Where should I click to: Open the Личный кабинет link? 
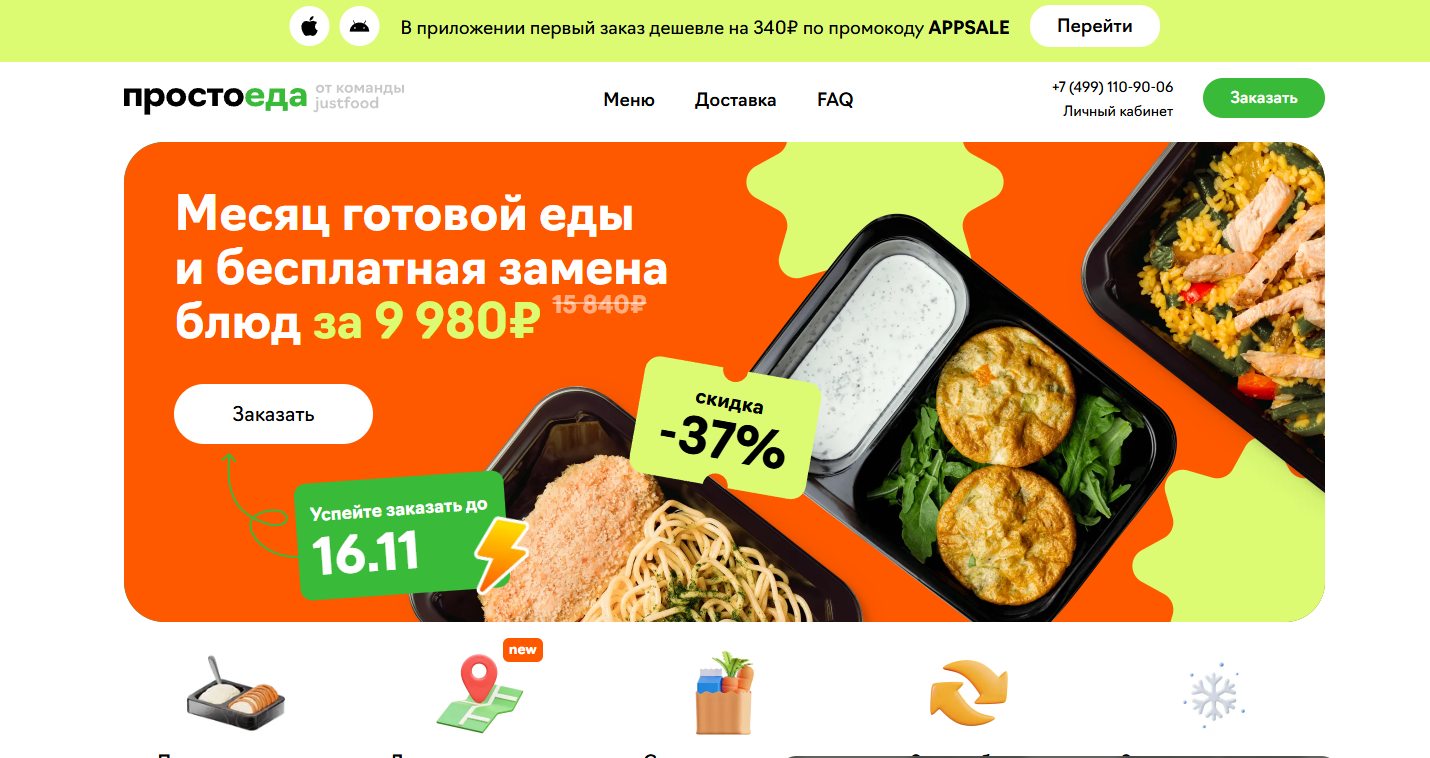[x=1118, y=111]
